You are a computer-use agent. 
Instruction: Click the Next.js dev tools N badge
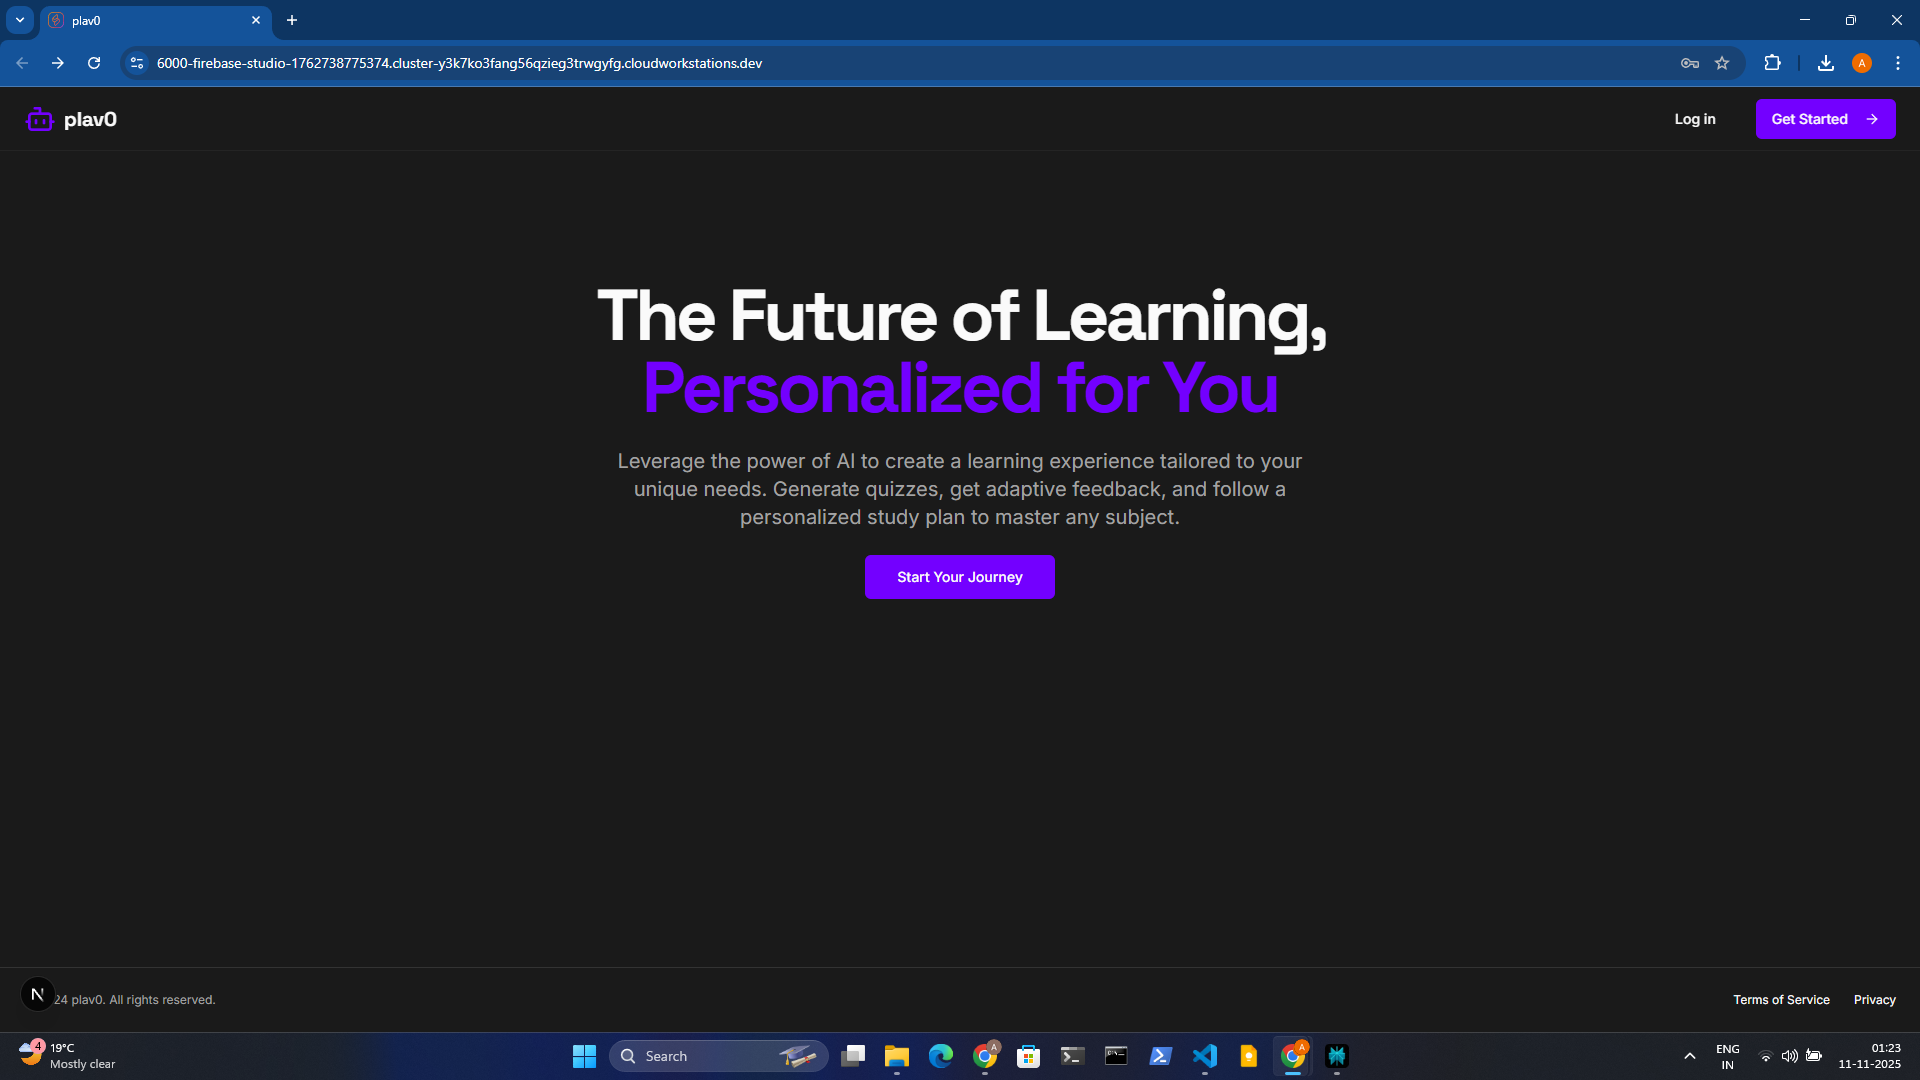point(37,994)
